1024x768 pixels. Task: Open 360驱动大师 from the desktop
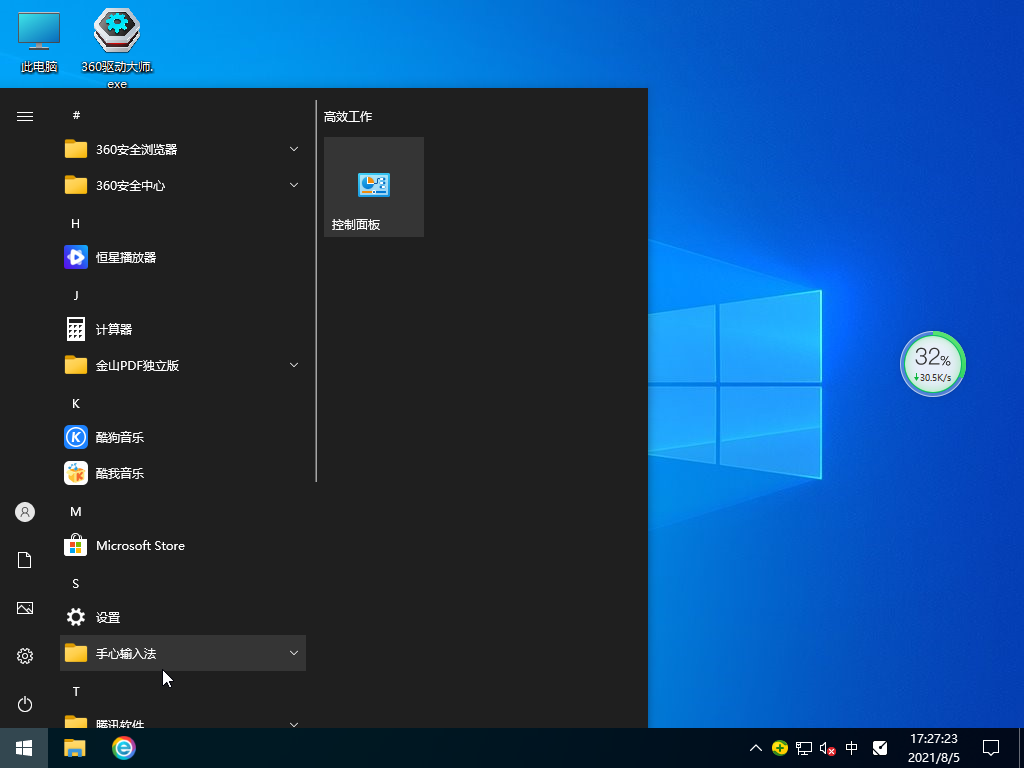pyautogui.click(x=116, y=30)
